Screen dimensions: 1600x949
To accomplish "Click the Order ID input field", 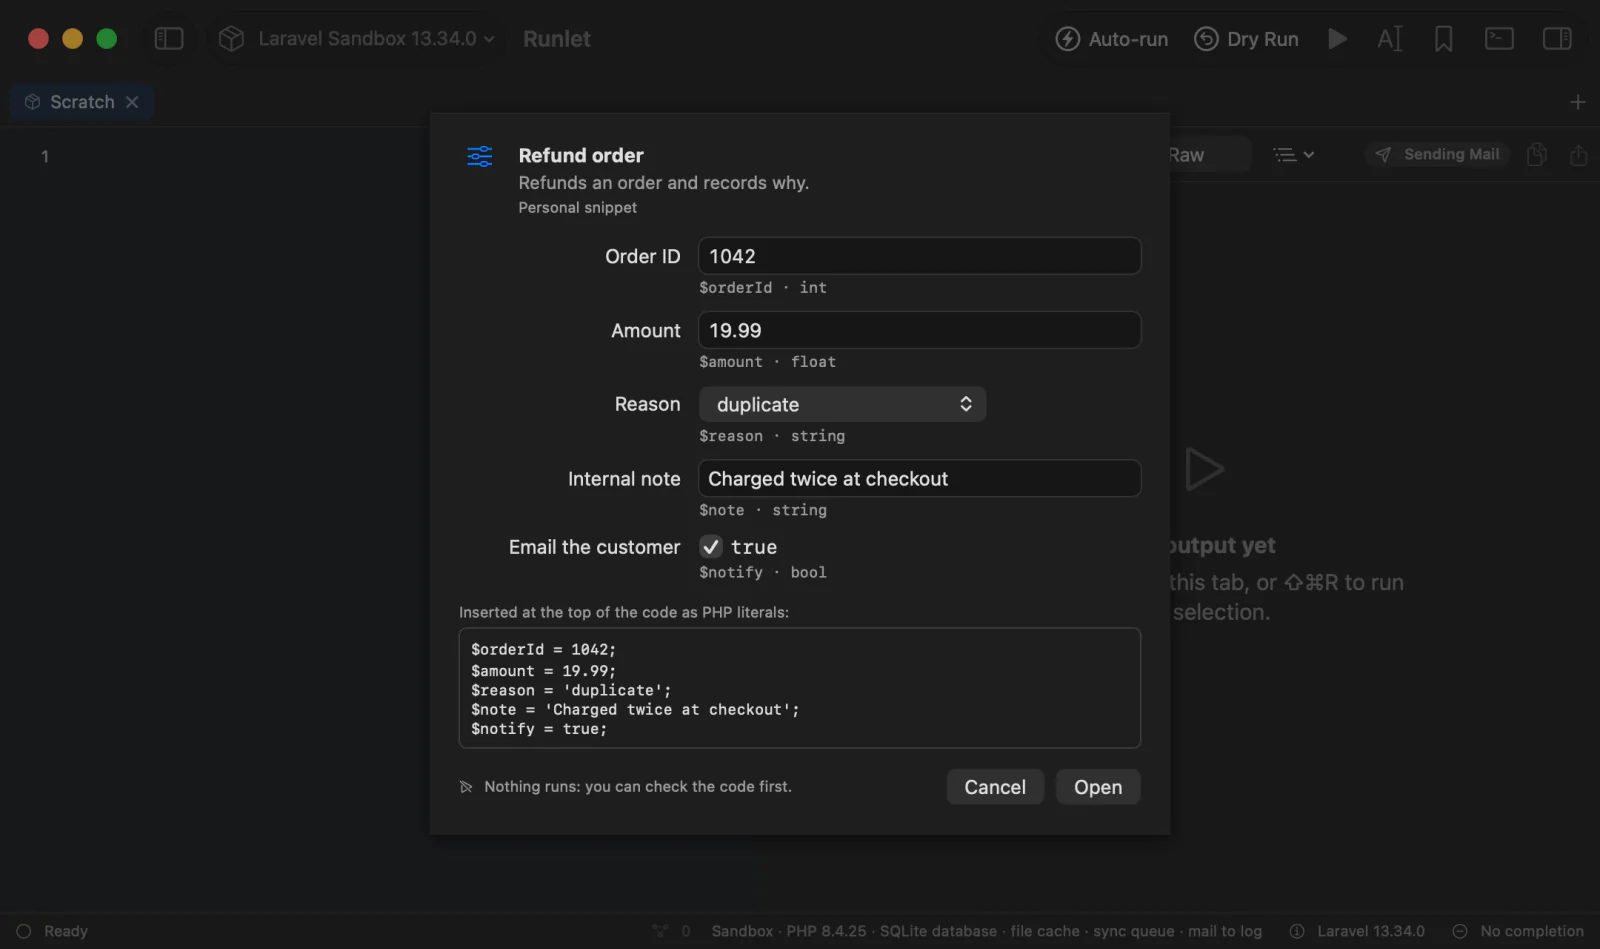I will [x=919, y=256].
